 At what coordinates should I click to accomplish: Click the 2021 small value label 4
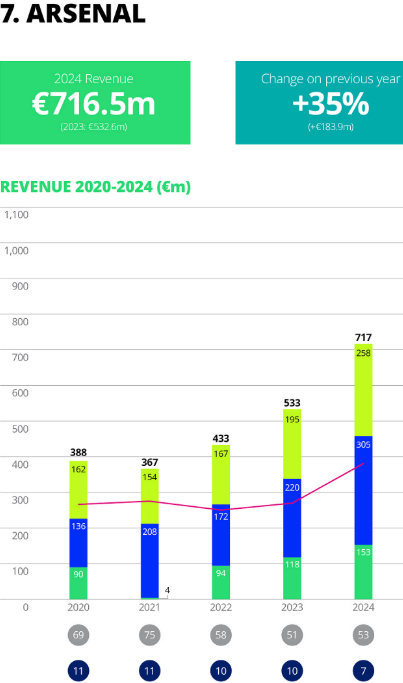click(x=167, y=591)
